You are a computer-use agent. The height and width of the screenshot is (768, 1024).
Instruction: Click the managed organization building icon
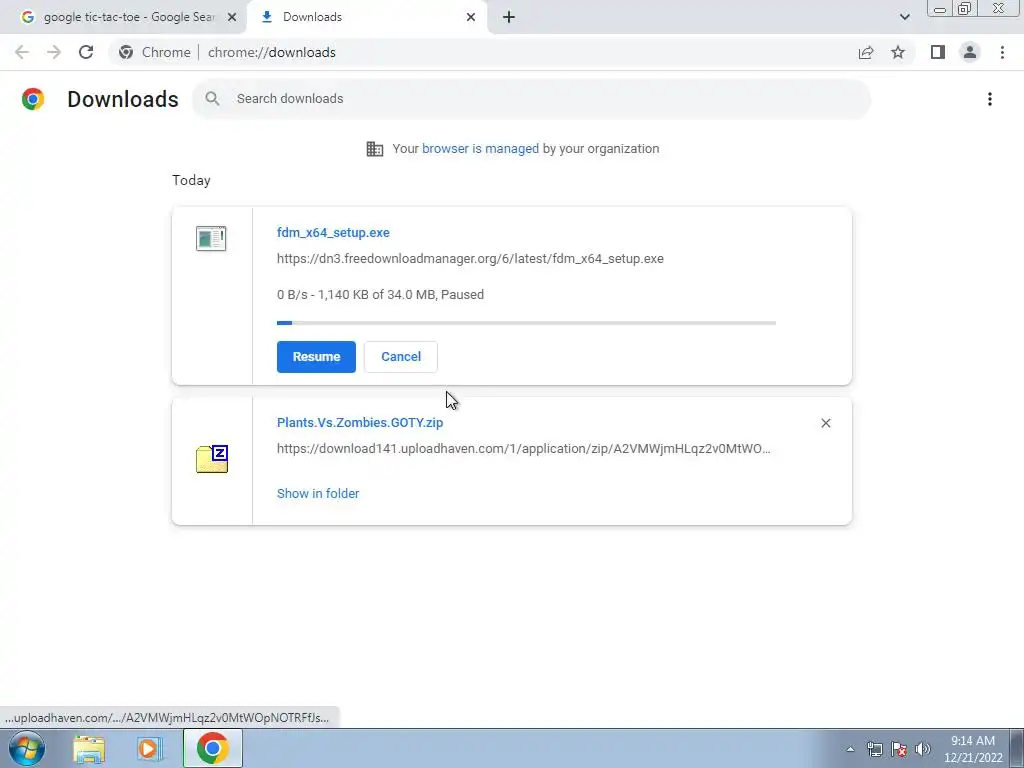click(x=375, y=149)
